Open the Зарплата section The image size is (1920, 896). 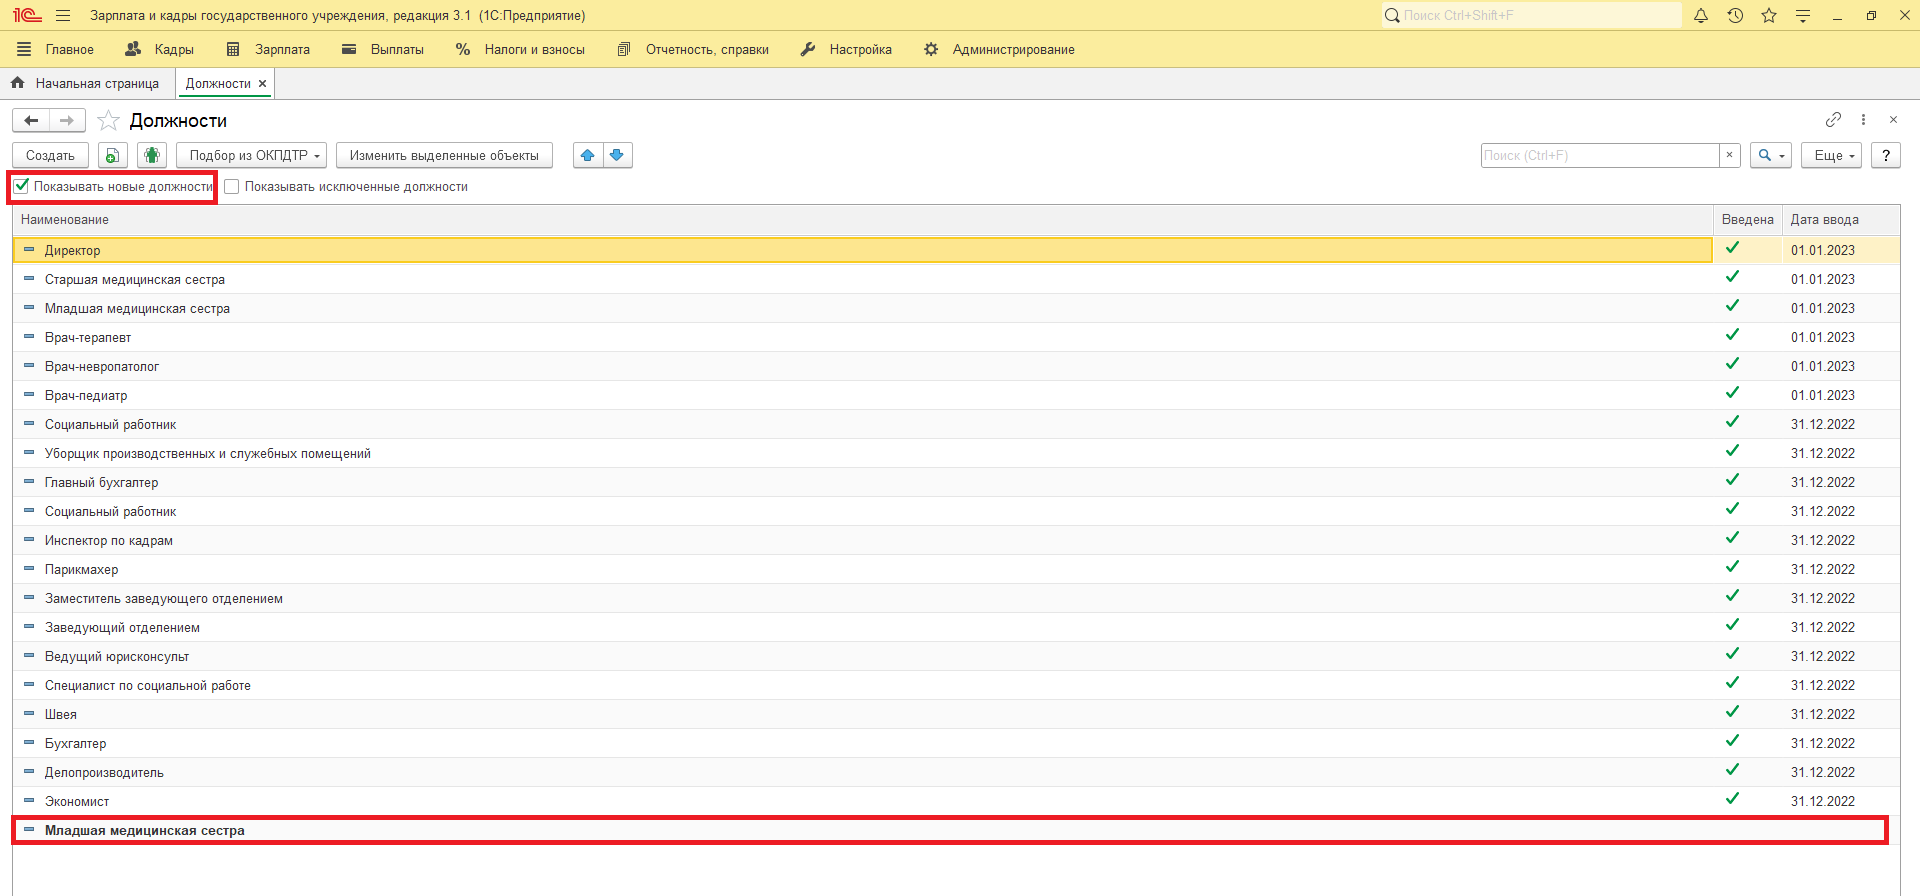[x=268, y=49]
